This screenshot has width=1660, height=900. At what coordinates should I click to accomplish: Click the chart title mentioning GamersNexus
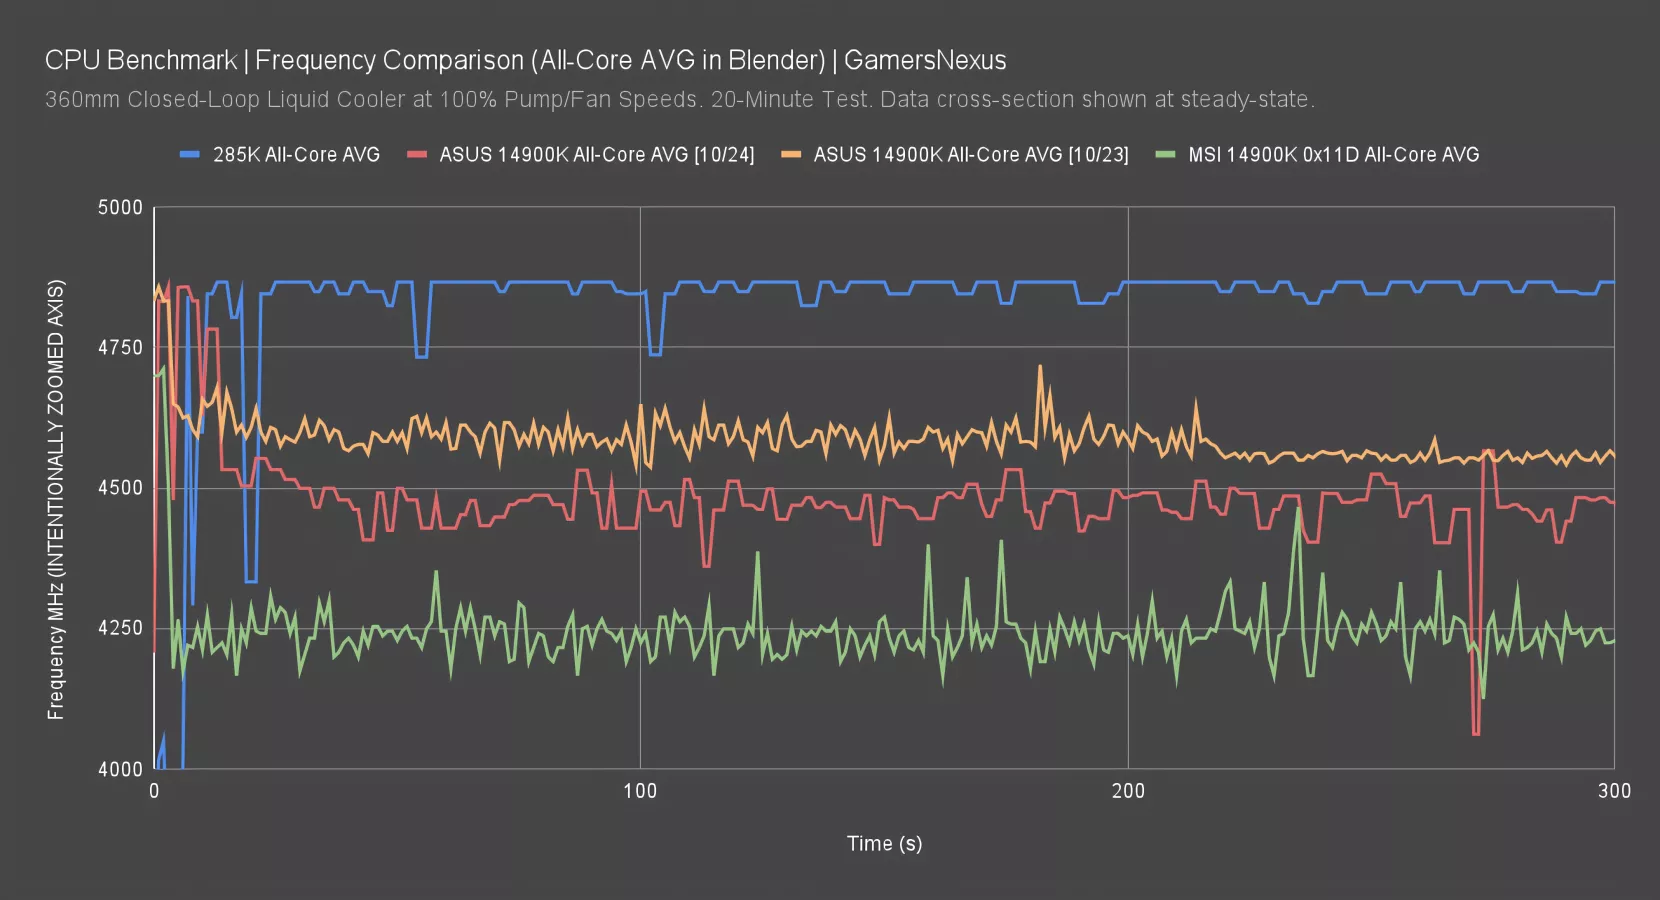pos(525,60)
